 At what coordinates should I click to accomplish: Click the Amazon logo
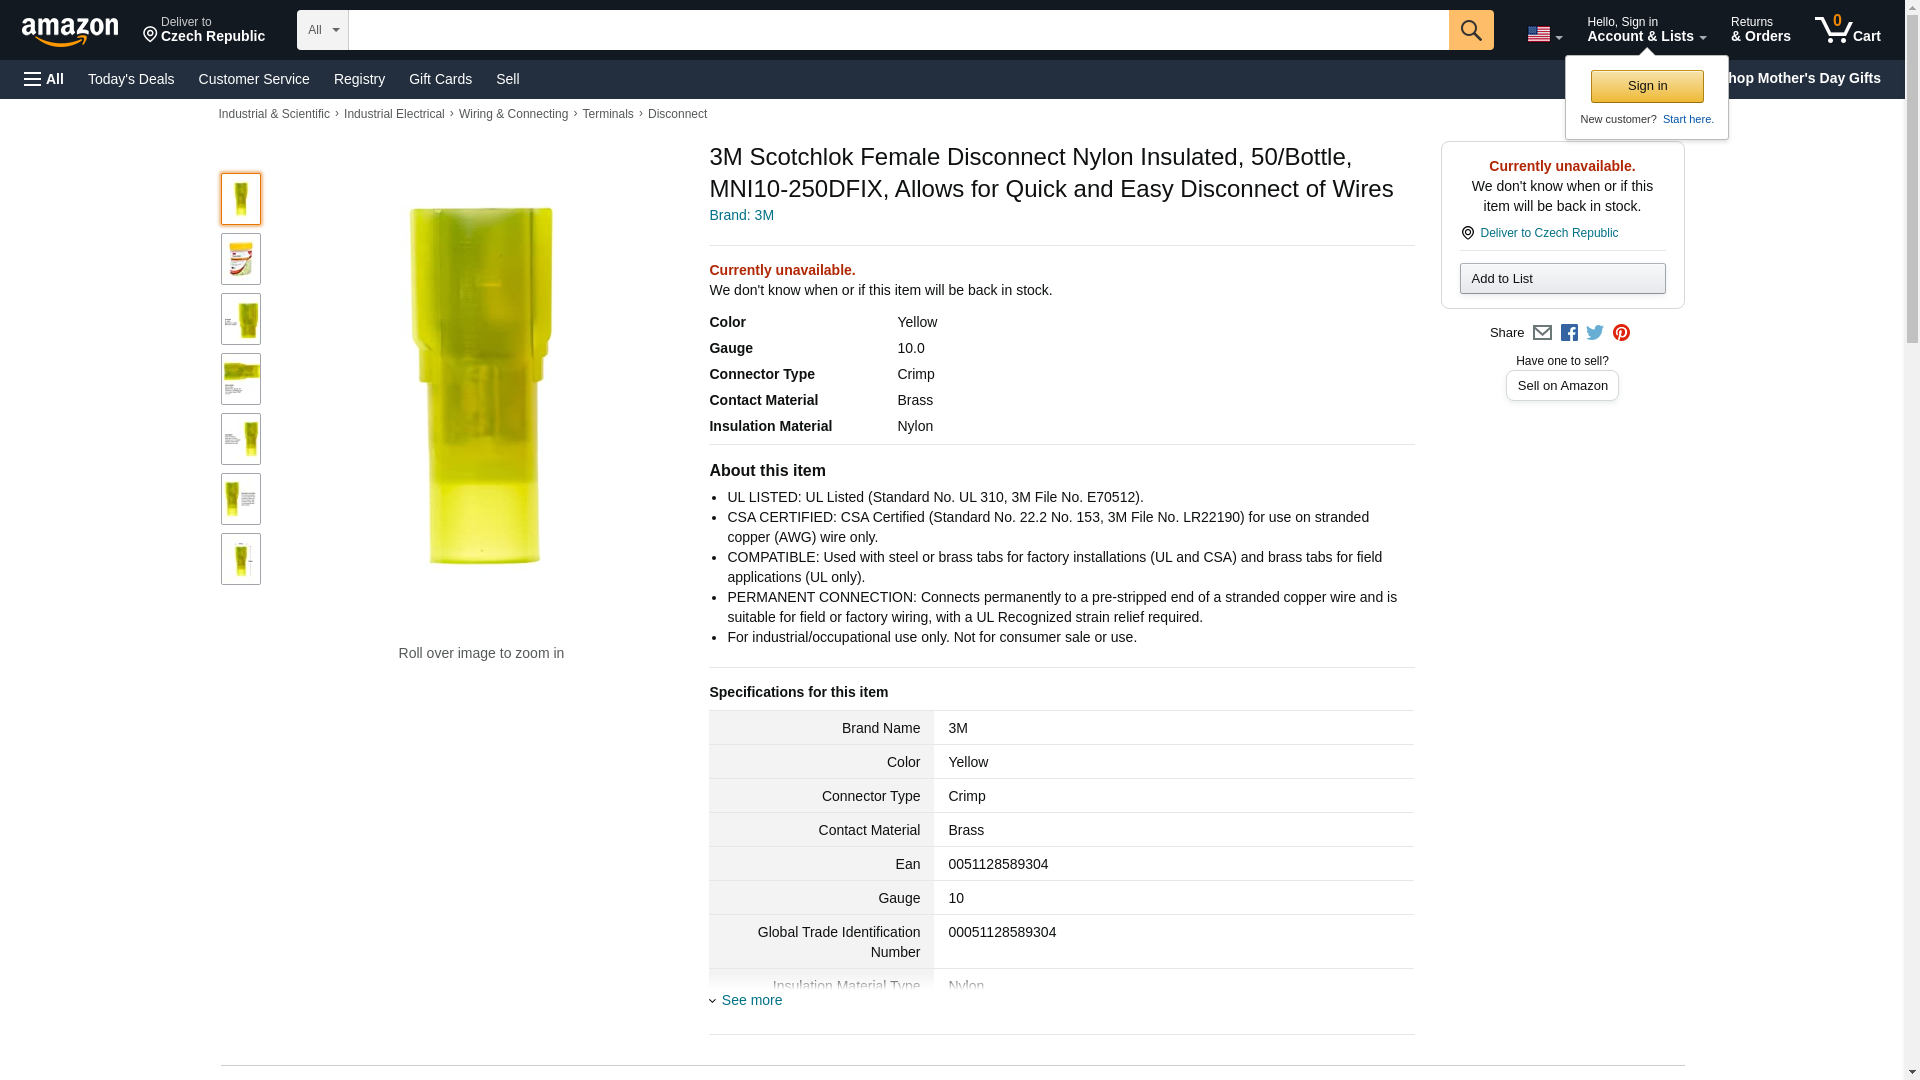click(70, 31)
